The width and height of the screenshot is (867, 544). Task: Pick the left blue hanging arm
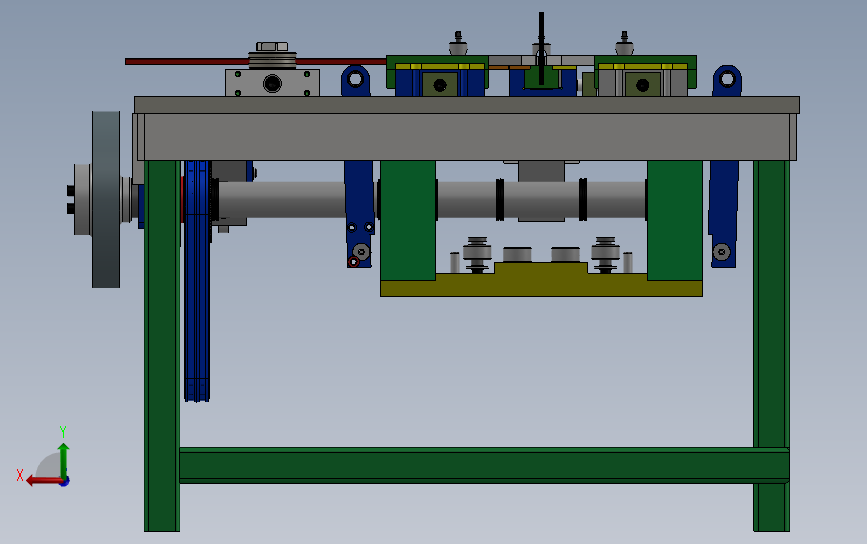tap(359, 214)
